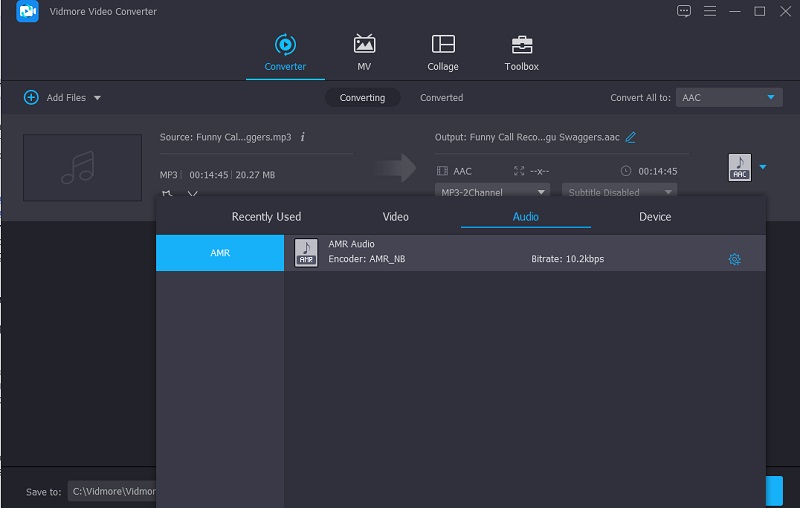
Task: Switch to the MV module
Action: (364, 53)
